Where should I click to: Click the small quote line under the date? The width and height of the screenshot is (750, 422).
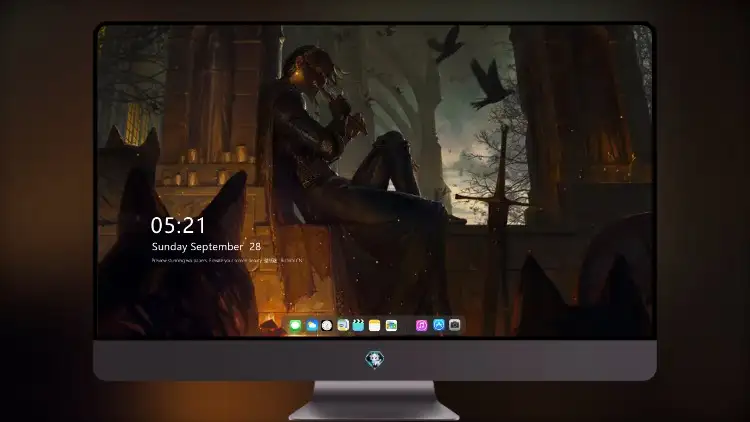coord(227,261)
